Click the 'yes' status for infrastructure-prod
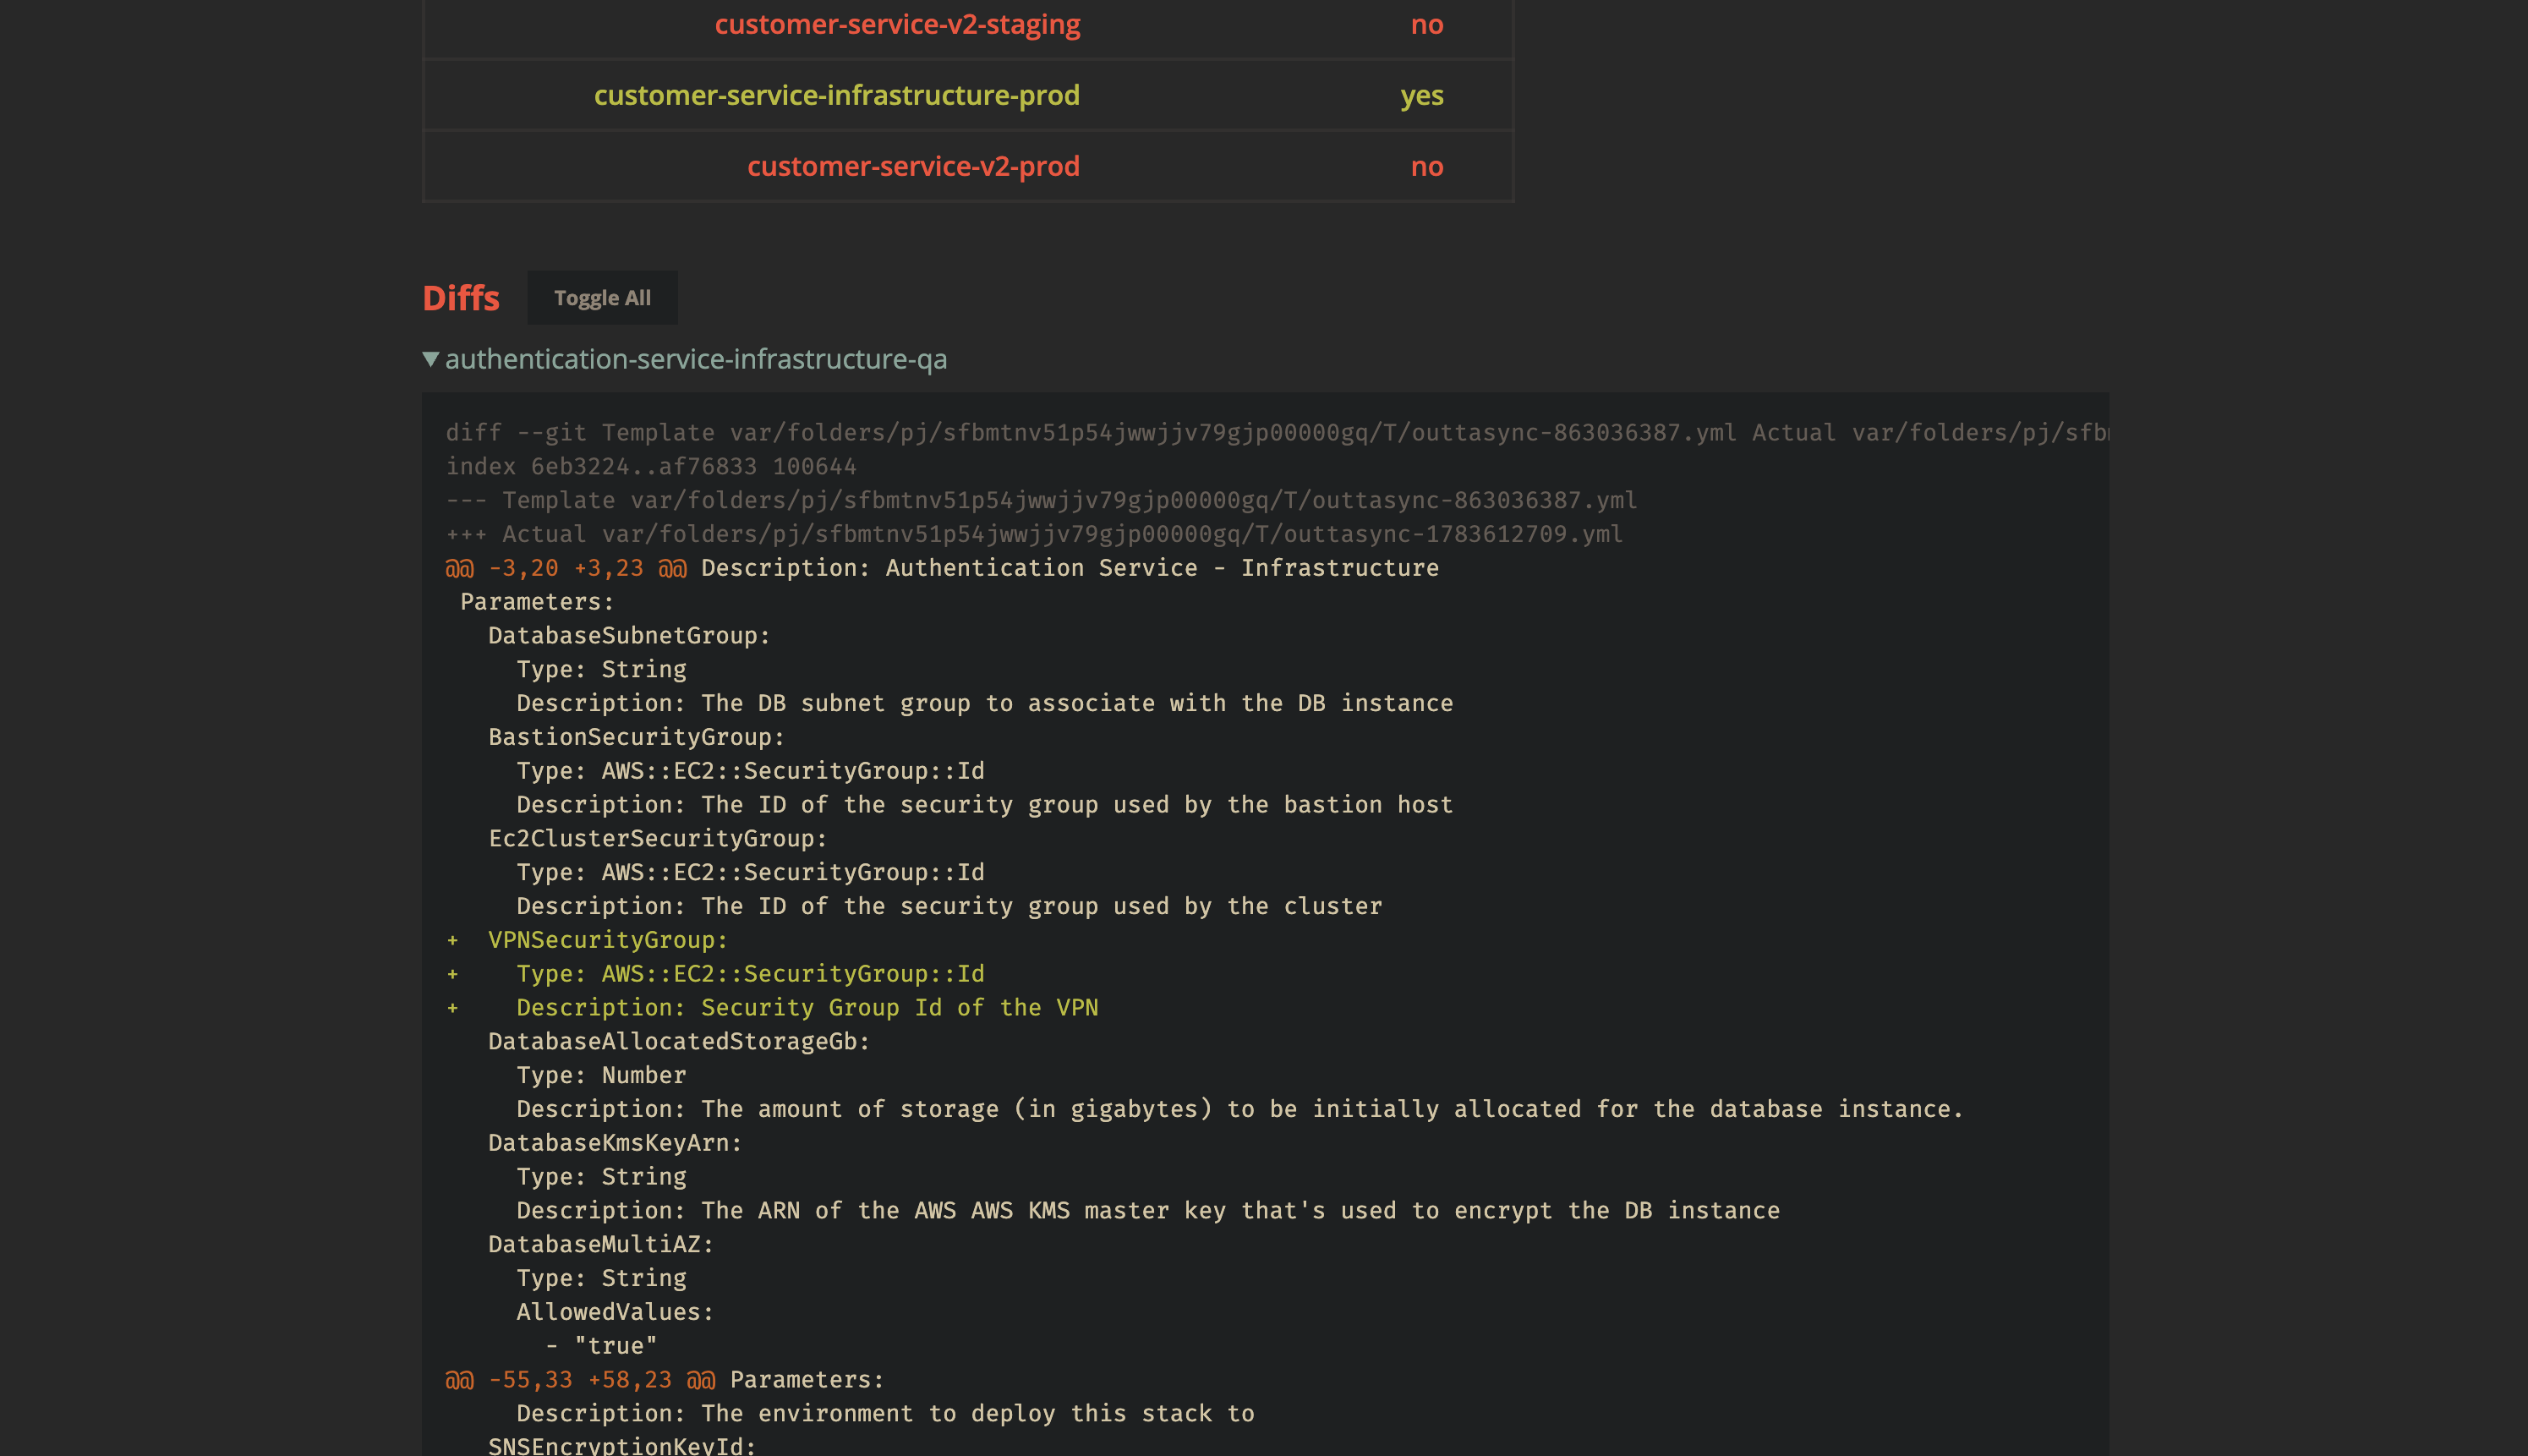Viewport: 2528px width, 1456px height. [x=1421, y=95]
